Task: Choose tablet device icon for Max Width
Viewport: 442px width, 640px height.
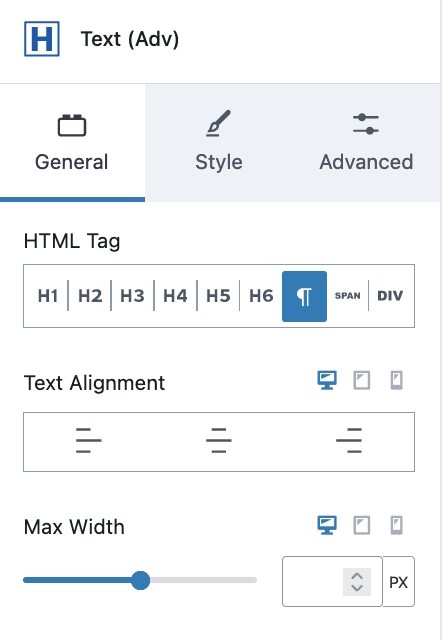Action: pos(362,525)
